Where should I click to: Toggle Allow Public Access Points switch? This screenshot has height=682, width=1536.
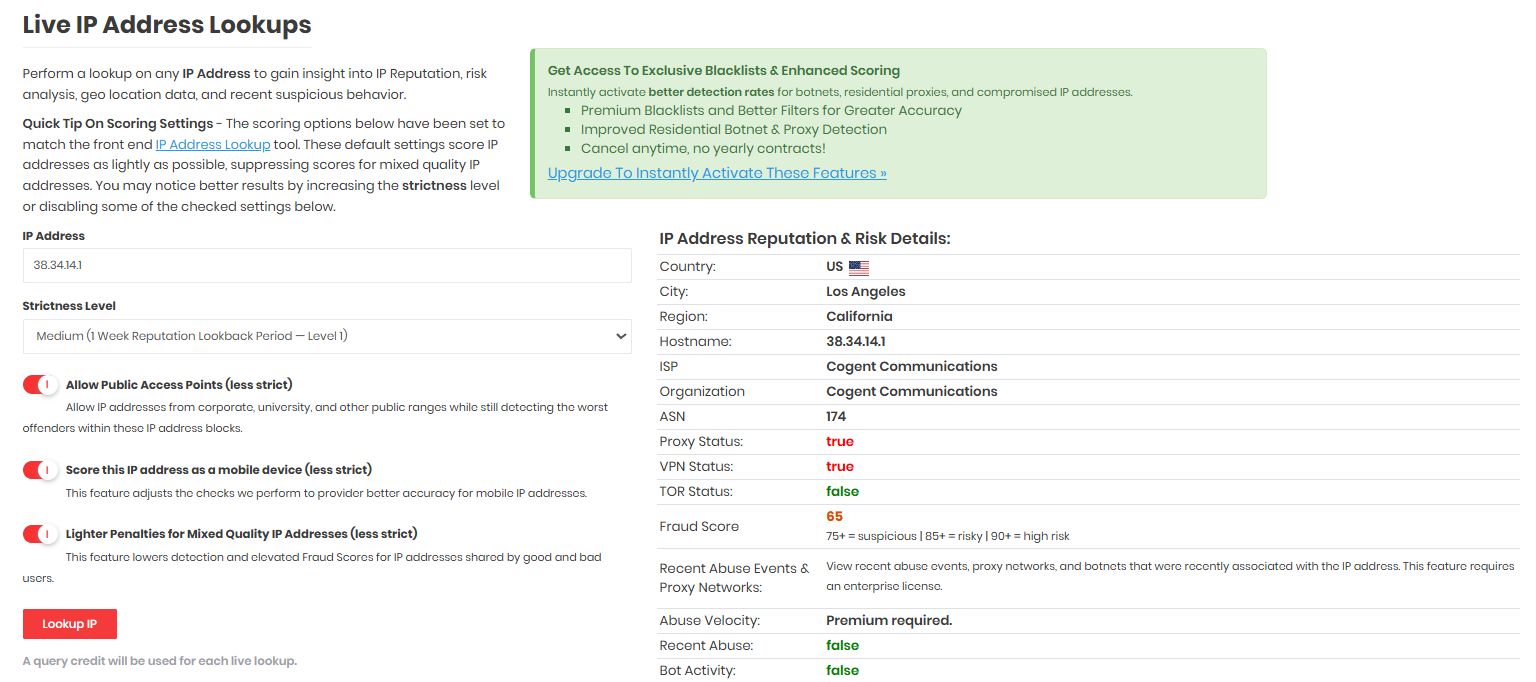41,385
